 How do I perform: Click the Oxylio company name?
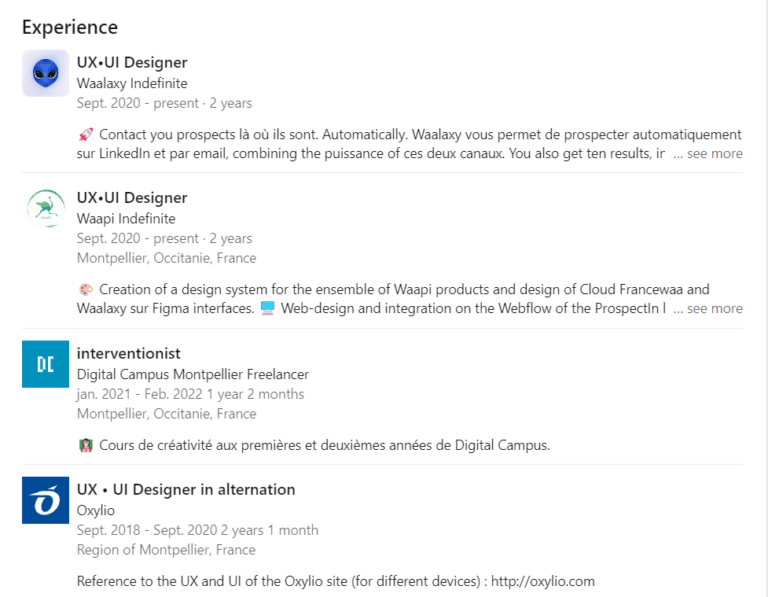click(96, 510)
